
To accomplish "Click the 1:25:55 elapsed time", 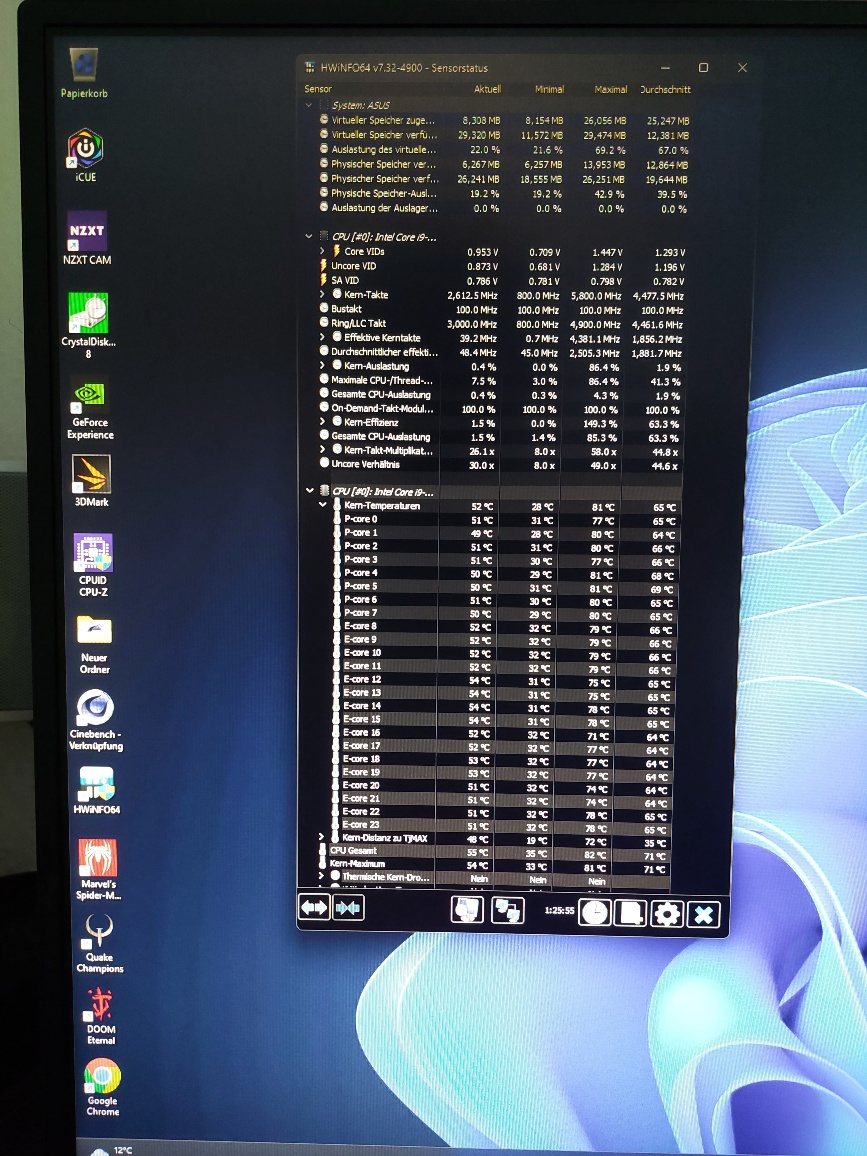I will [559, 910].
